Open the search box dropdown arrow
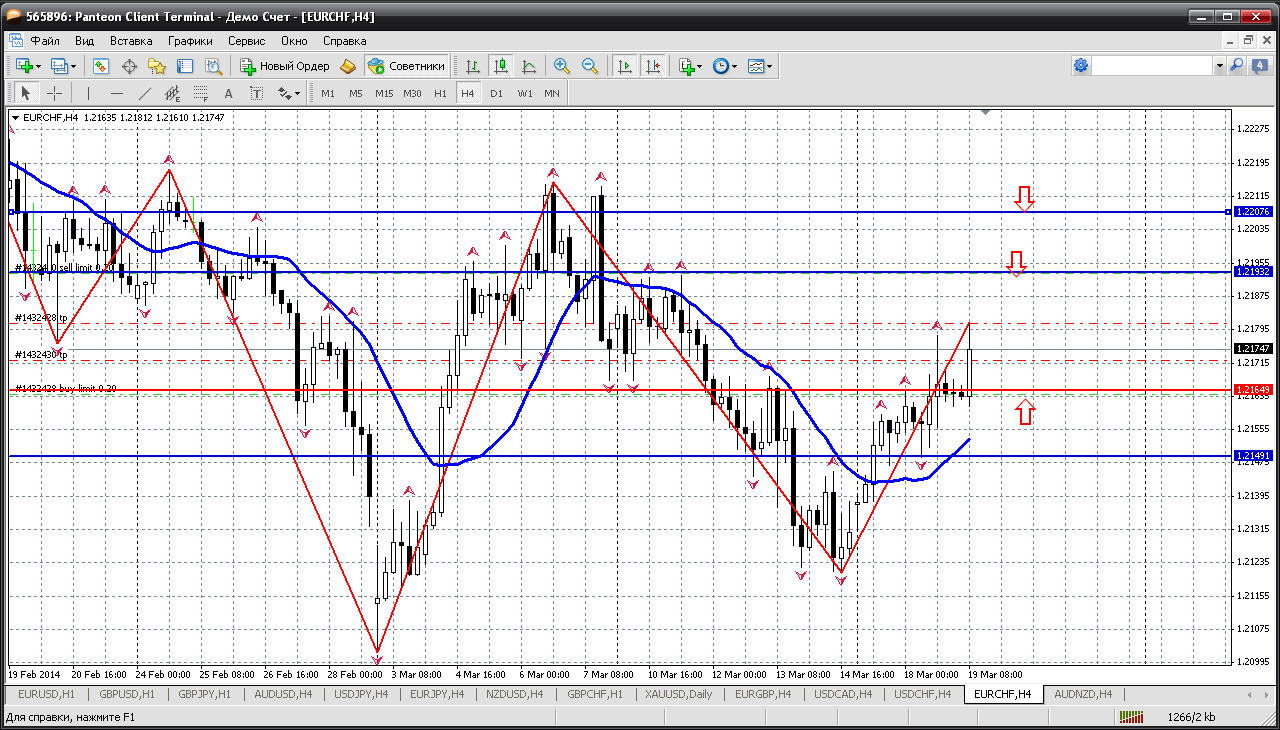 (1219, 66)
